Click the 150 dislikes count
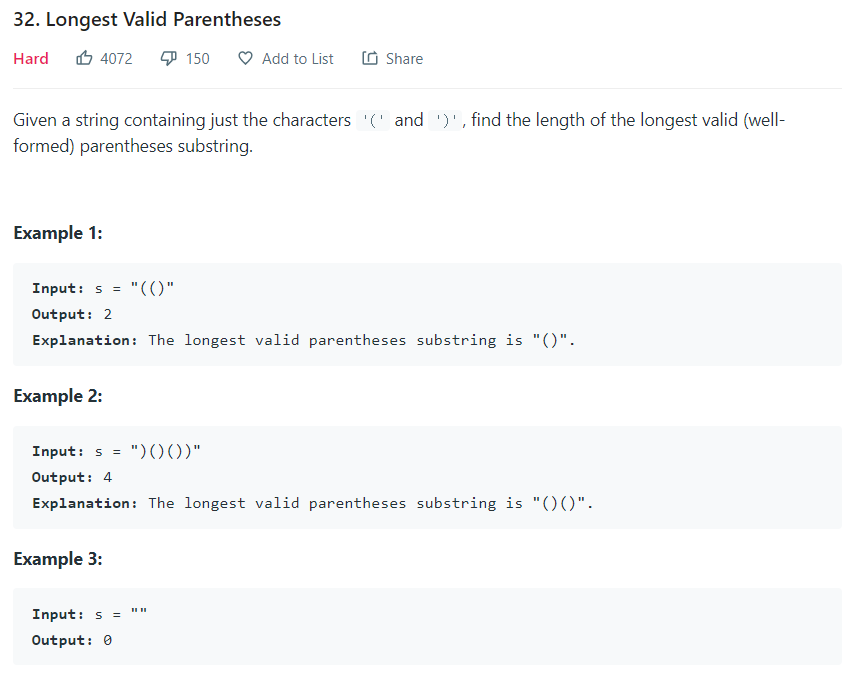 (x=197, y=59)
